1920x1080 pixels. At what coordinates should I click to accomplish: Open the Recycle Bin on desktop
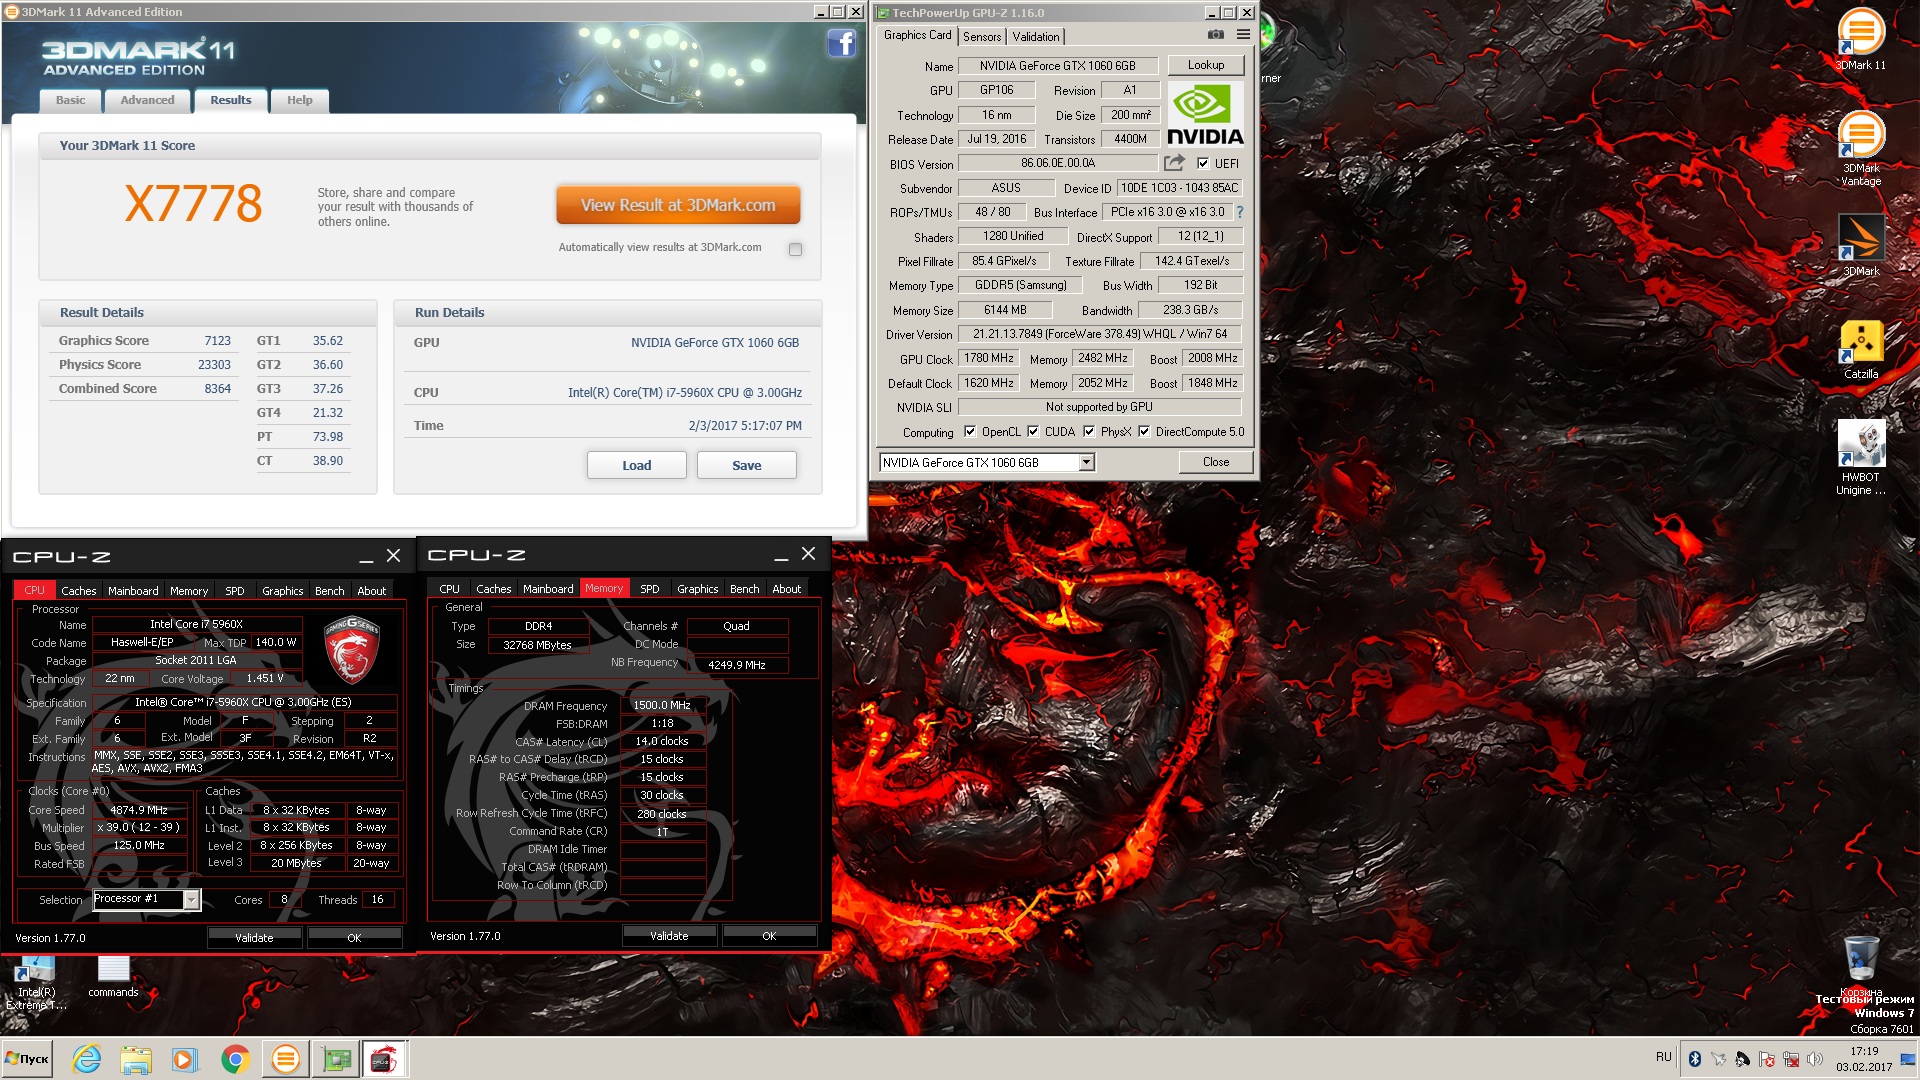click(1860, 966)
